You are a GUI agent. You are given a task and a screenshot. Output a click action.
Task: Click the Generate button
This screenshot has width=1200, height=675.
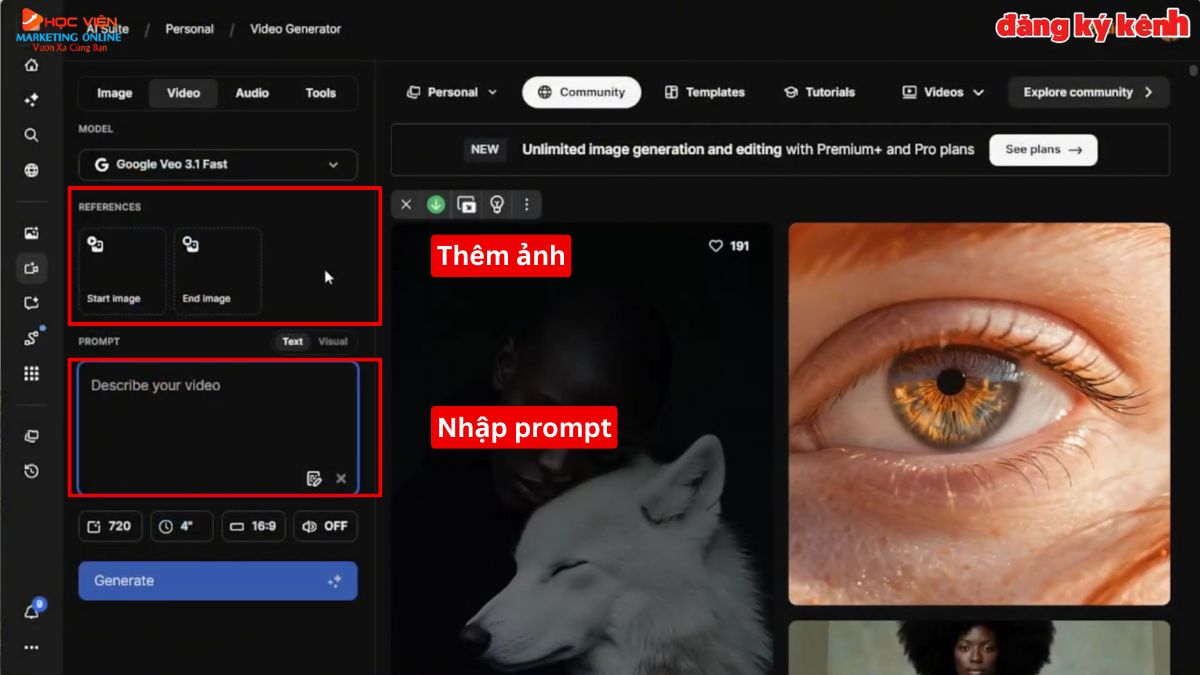click(217, 580)
